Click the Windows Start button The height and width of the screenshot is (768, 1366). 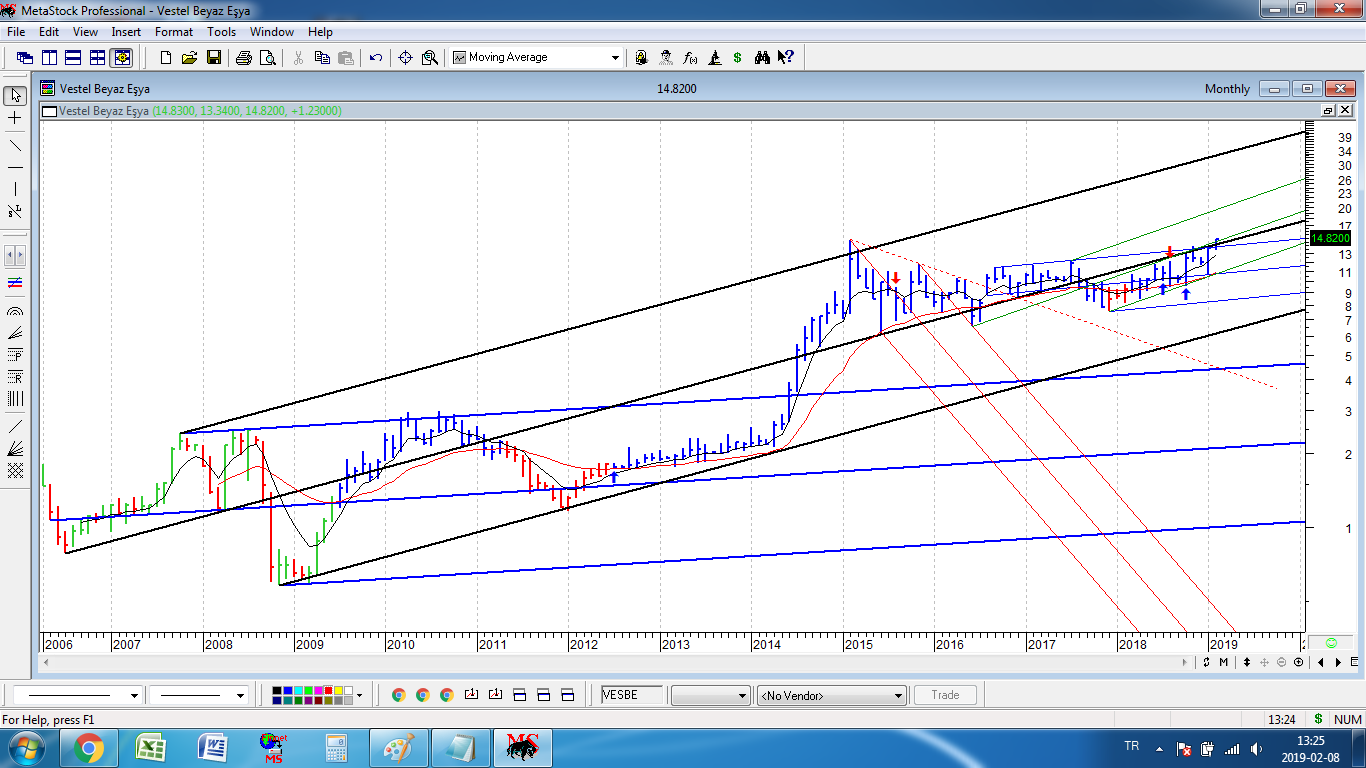pos(26,748)
